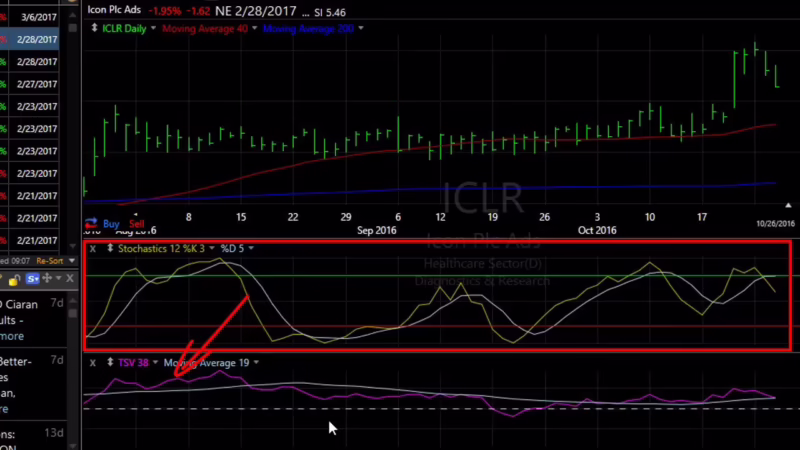Click the 'more' link under Ciaran news item
Image resolution: width=800 pixels, height=450 pixels.
click(x=12, y=336)
